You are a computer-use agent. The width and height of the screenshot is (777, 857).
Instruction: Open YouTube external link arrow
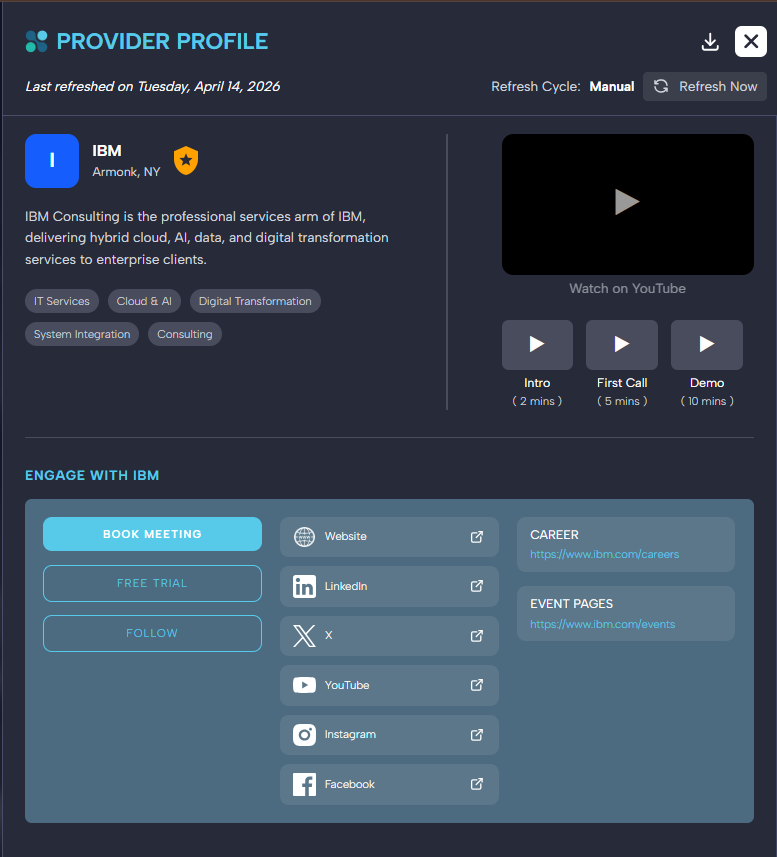click(x=476, y=685)
